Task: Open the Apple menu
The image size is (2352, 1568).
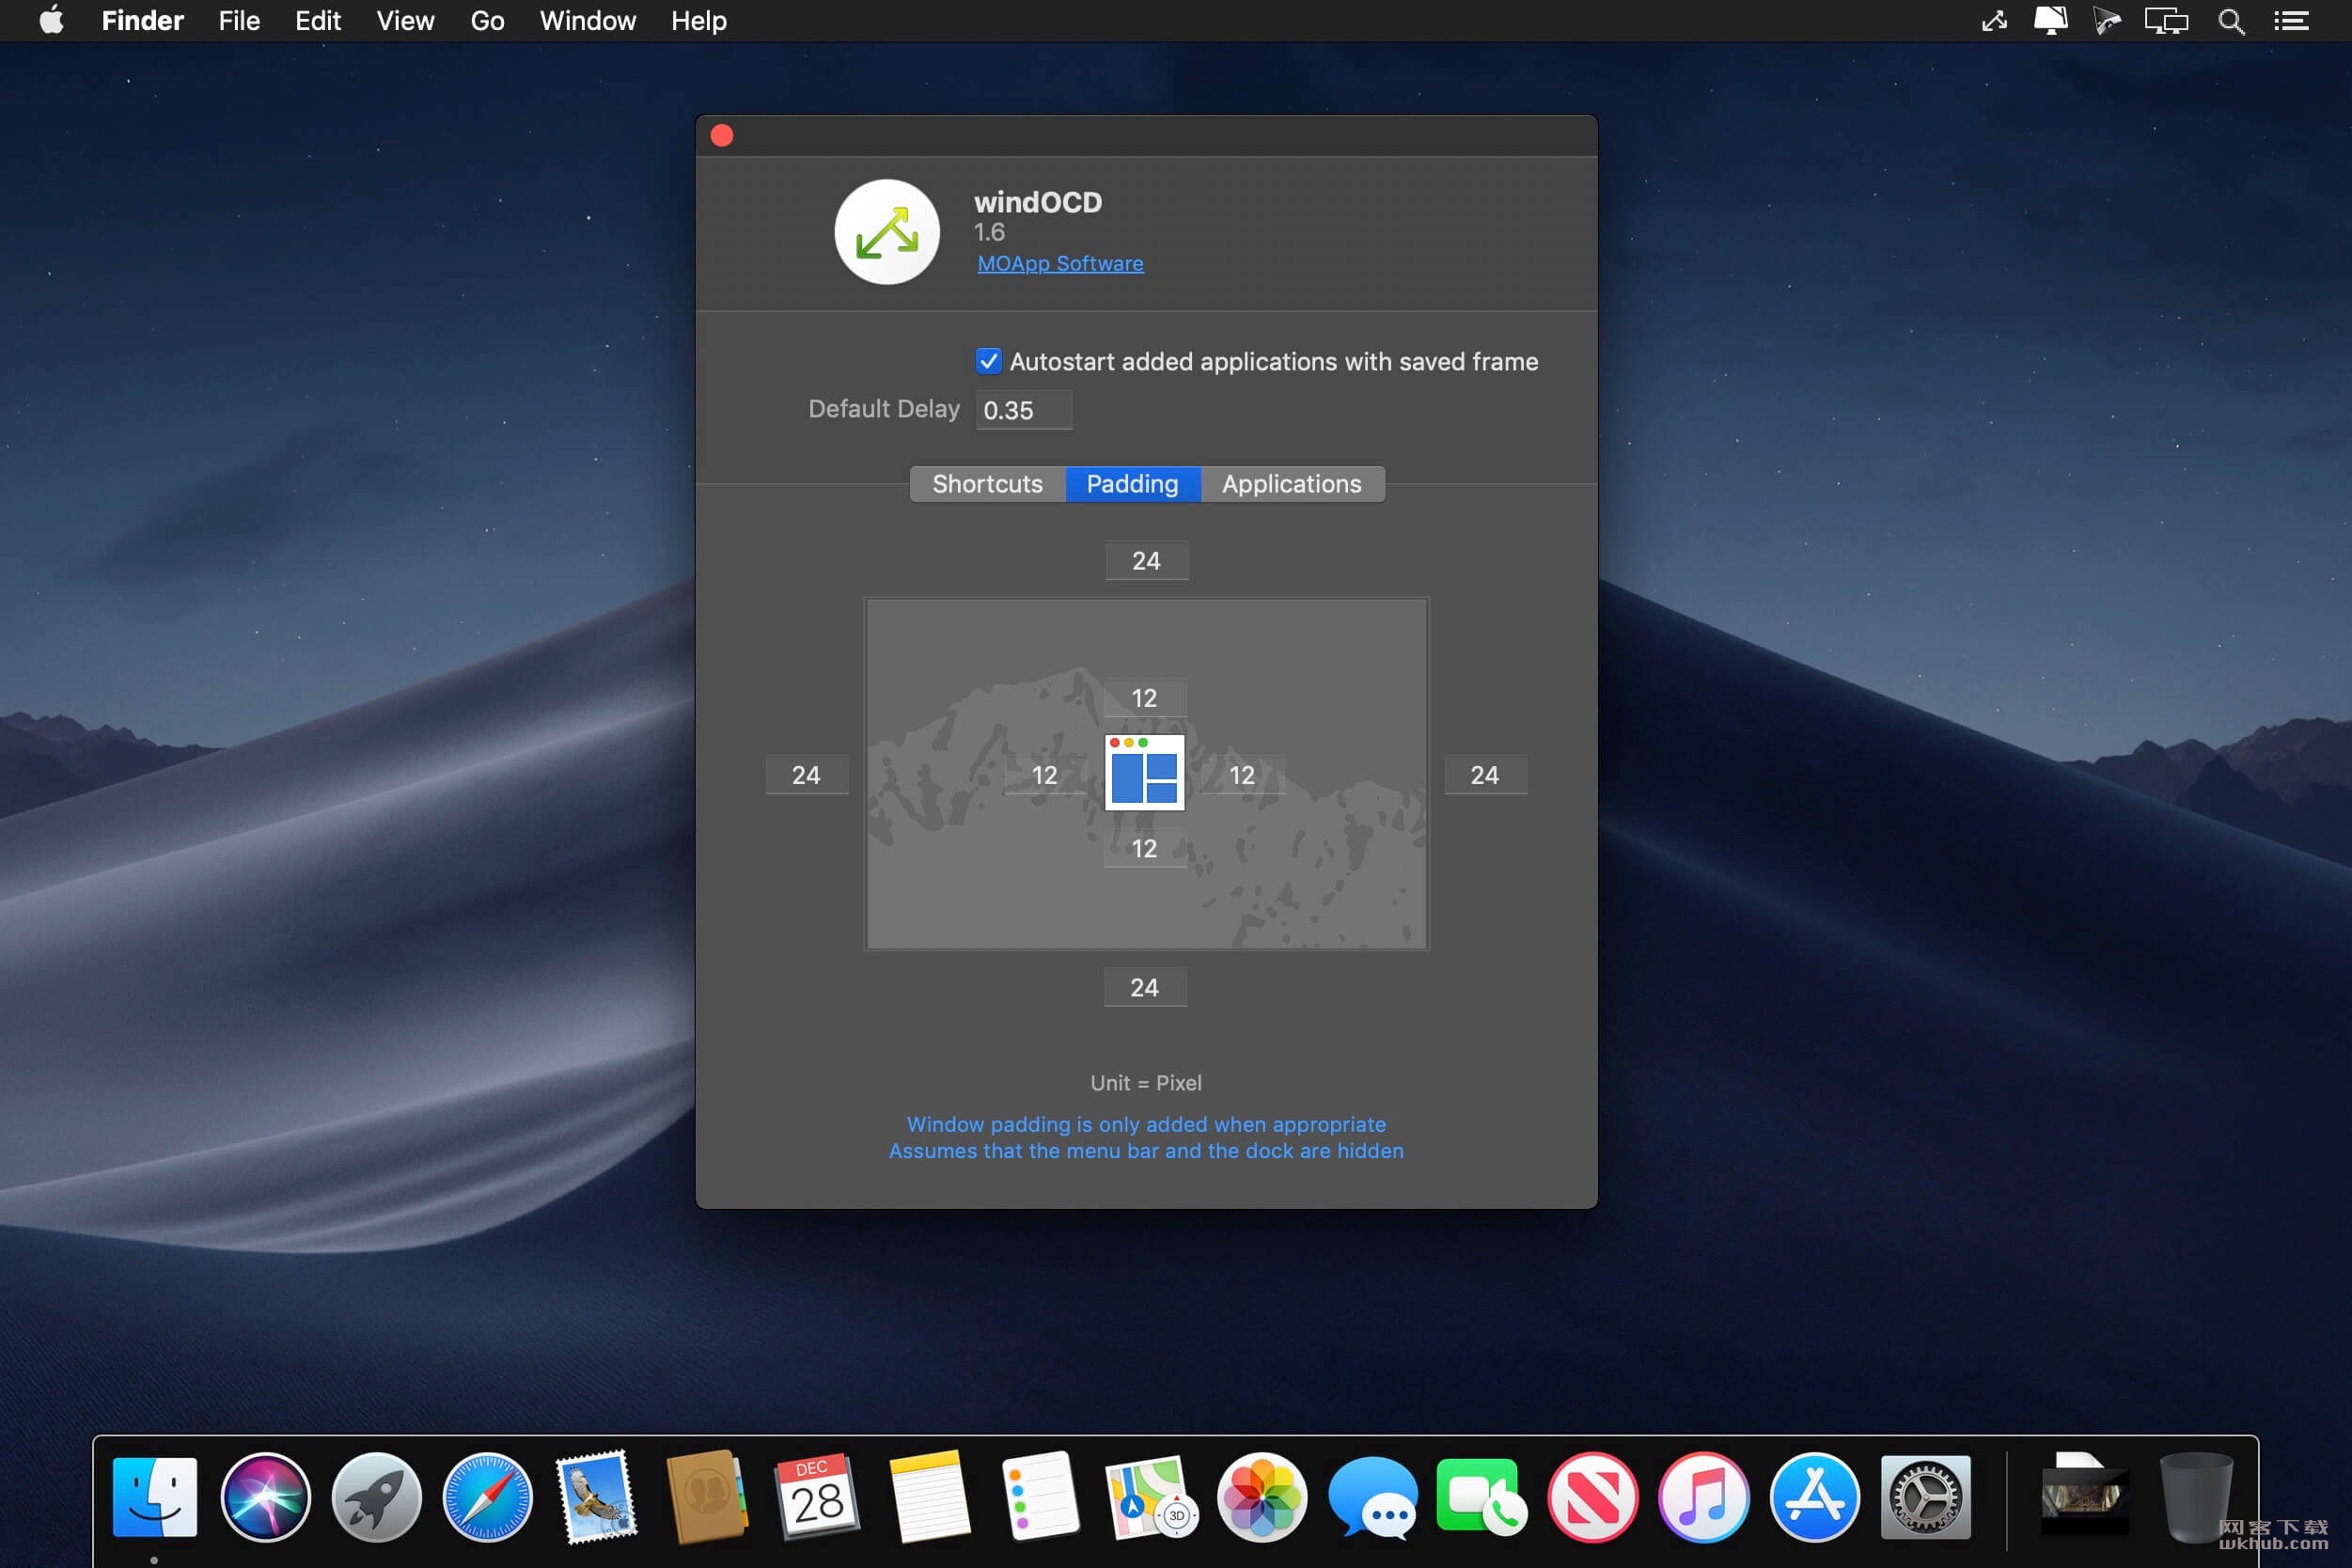Action: tap(51, 20)
